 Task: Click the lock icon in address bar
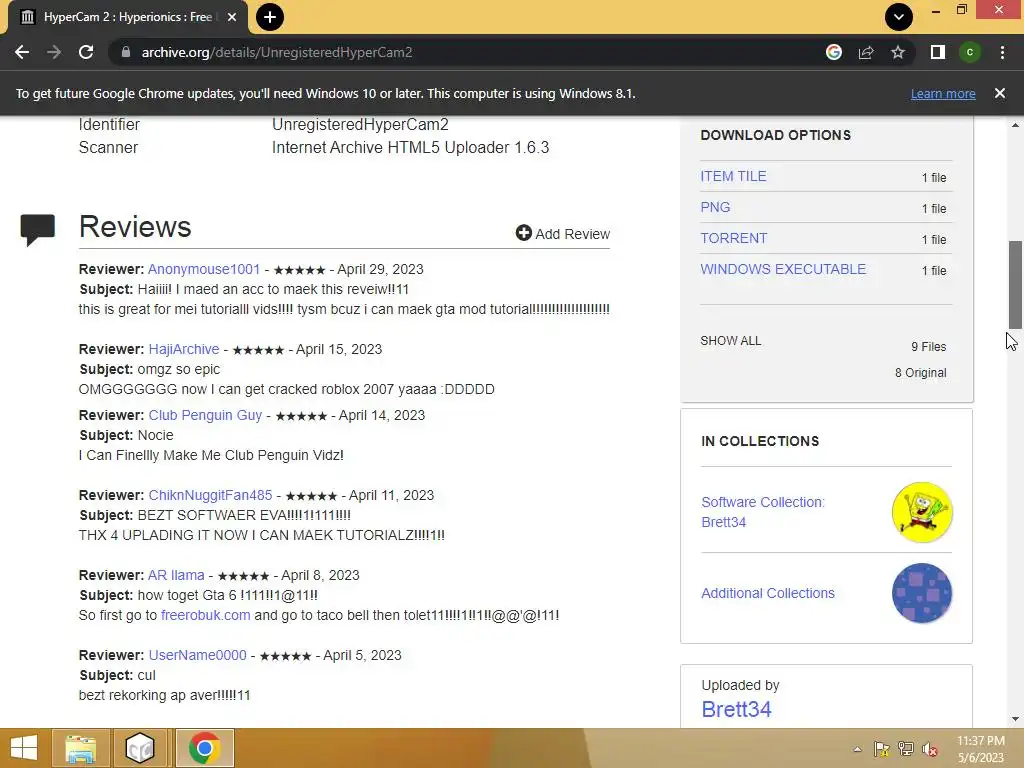point(126,52)
